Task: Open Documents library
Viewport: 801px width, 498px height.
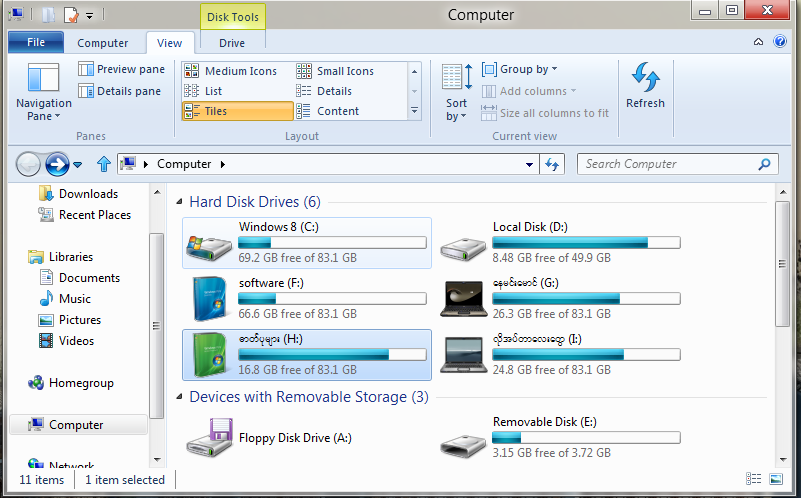Action: pyautogui.click(x=79, y=277)
